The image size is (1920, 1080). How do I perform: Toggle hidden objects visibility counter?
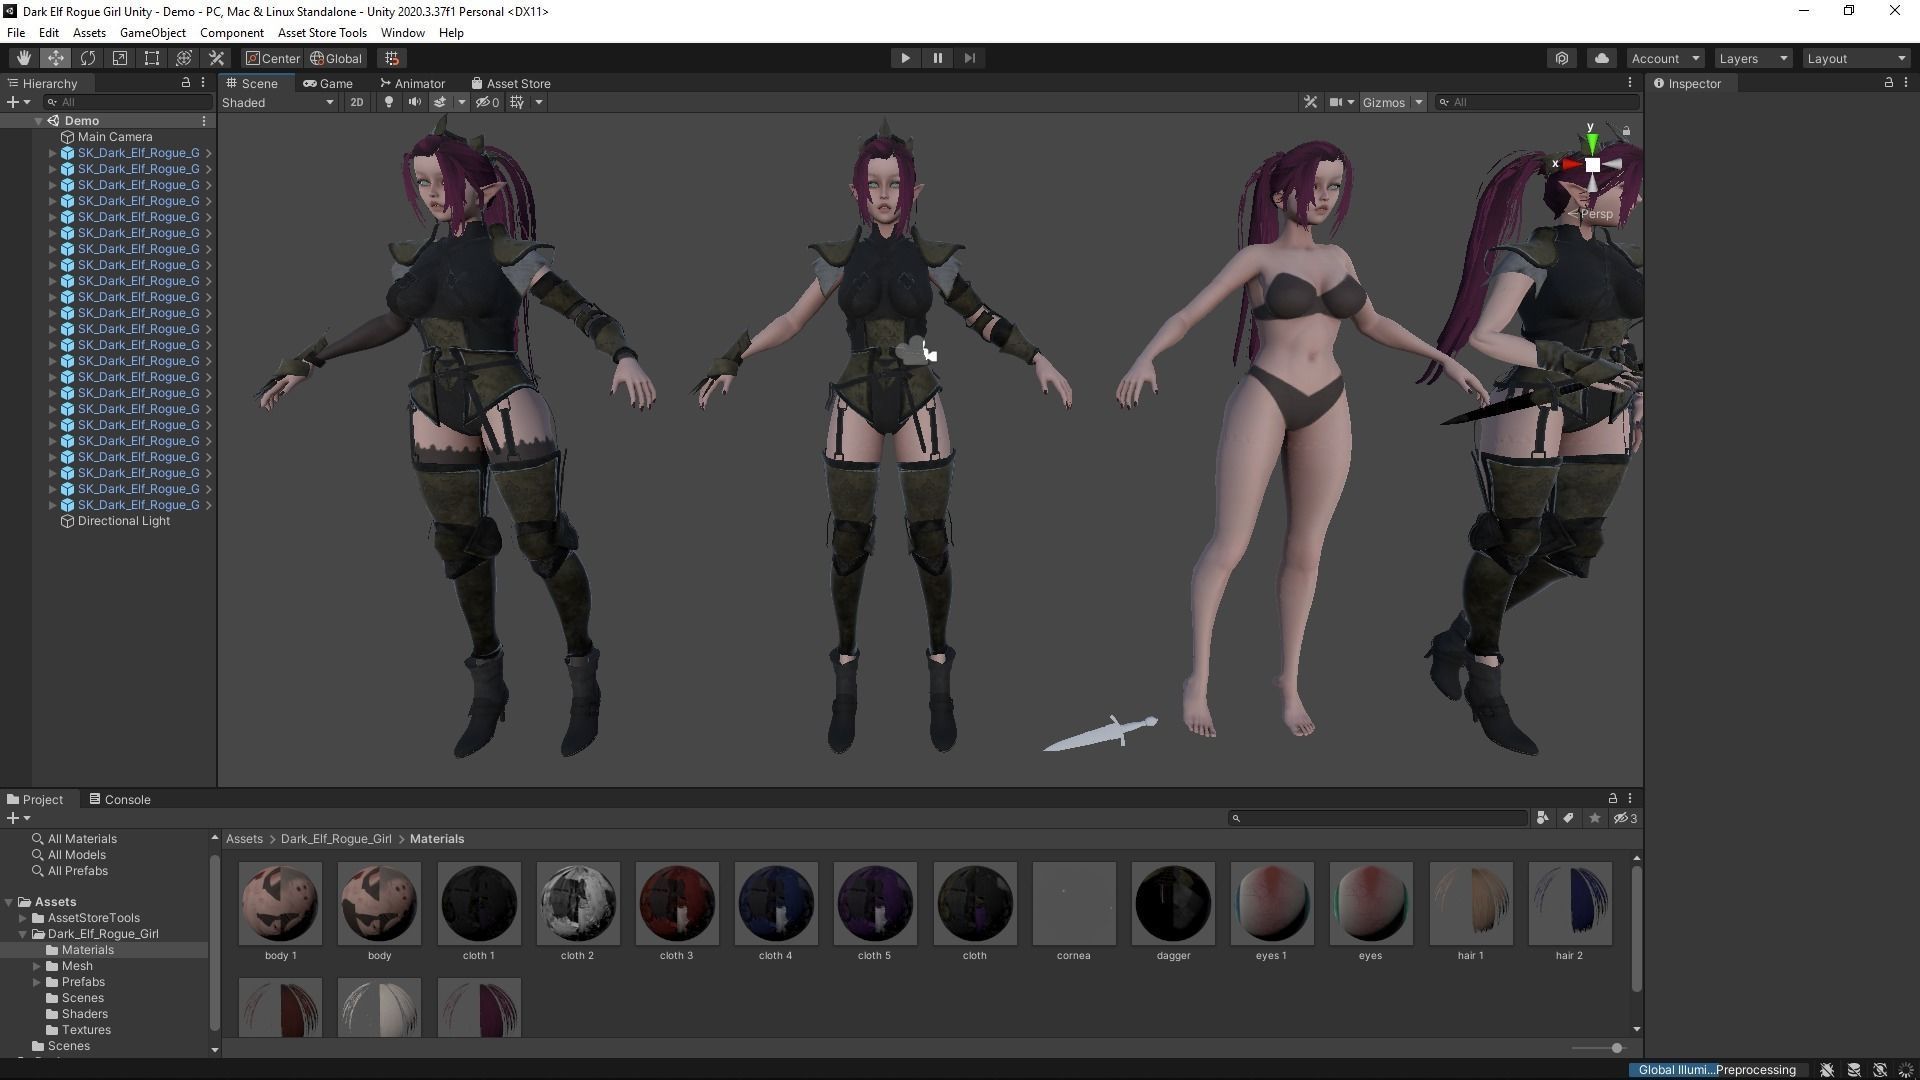point(488,102)
